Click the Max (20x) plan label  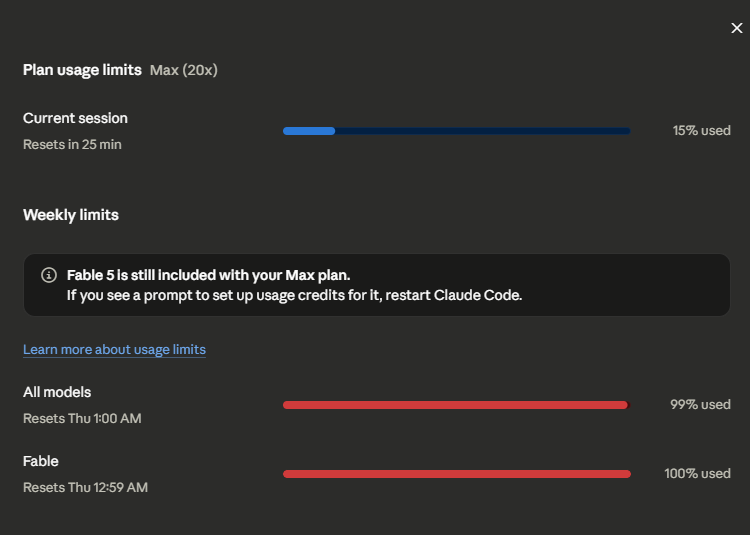[184, 70]
